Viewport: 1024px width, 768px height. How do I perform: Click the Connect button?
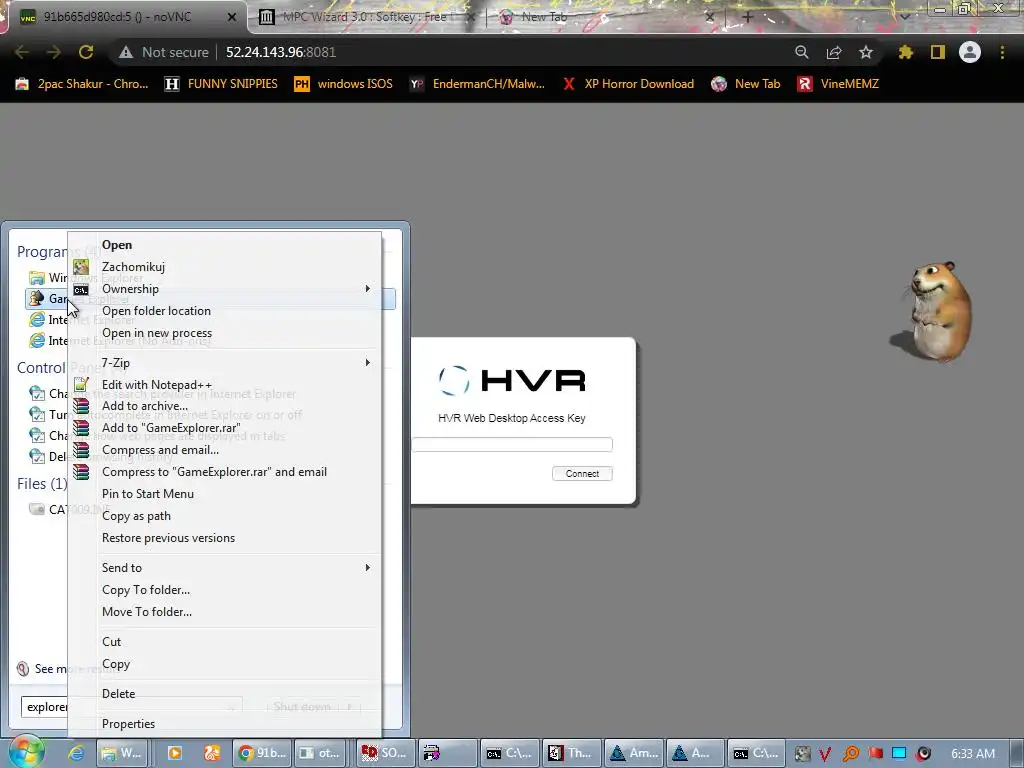tap(582, 473)
